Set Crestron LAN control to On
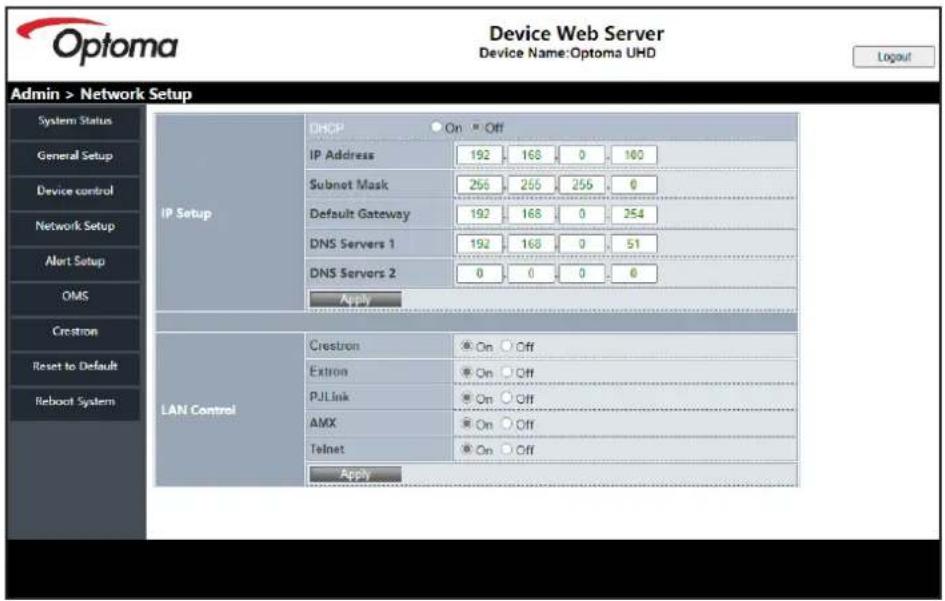945x601 pixels. (x=466, y=346)
